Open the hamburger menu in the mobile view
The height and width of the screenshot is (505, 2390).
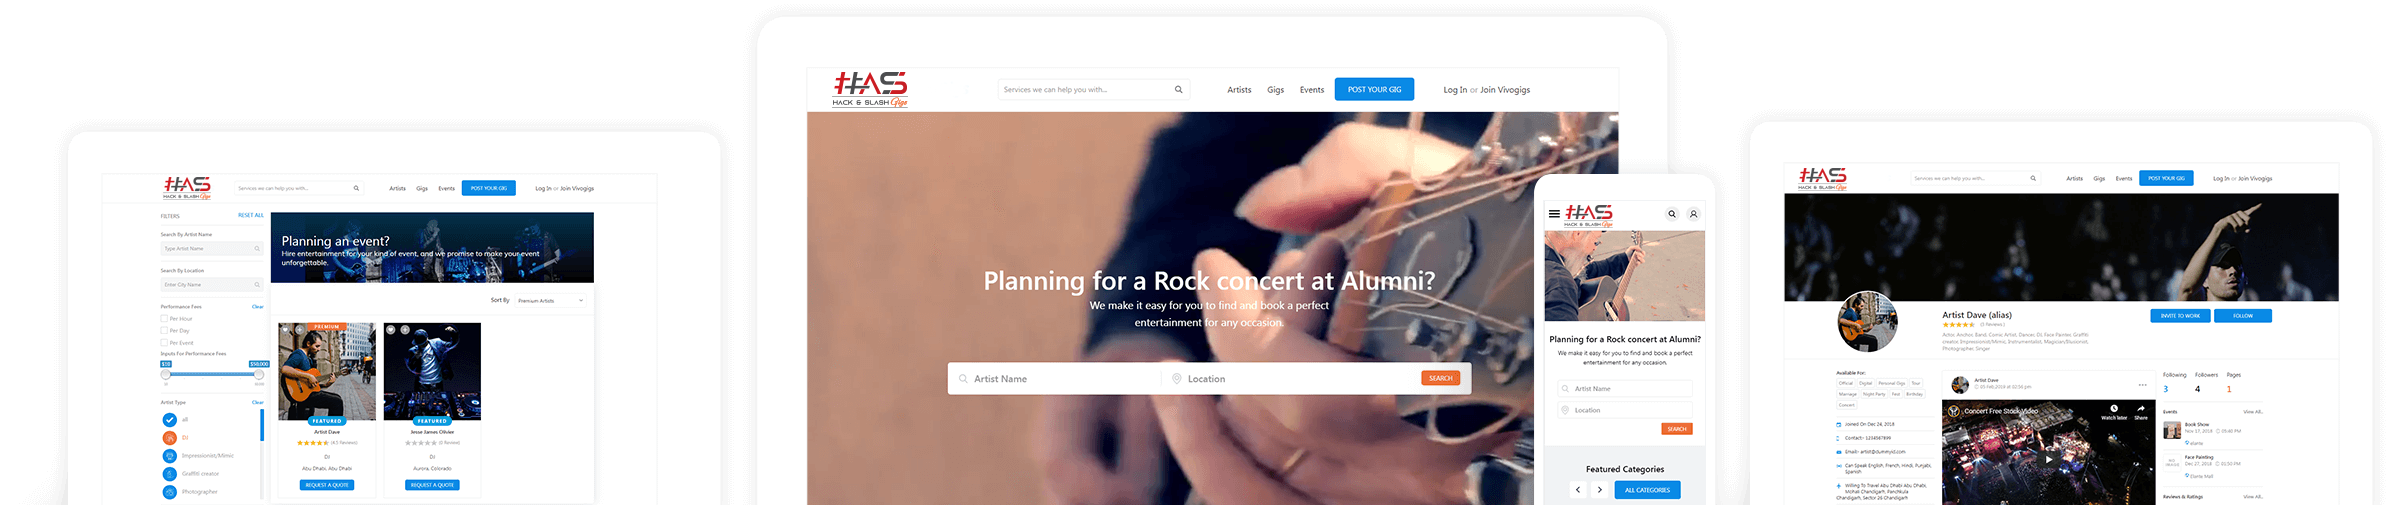[1554, 214]
